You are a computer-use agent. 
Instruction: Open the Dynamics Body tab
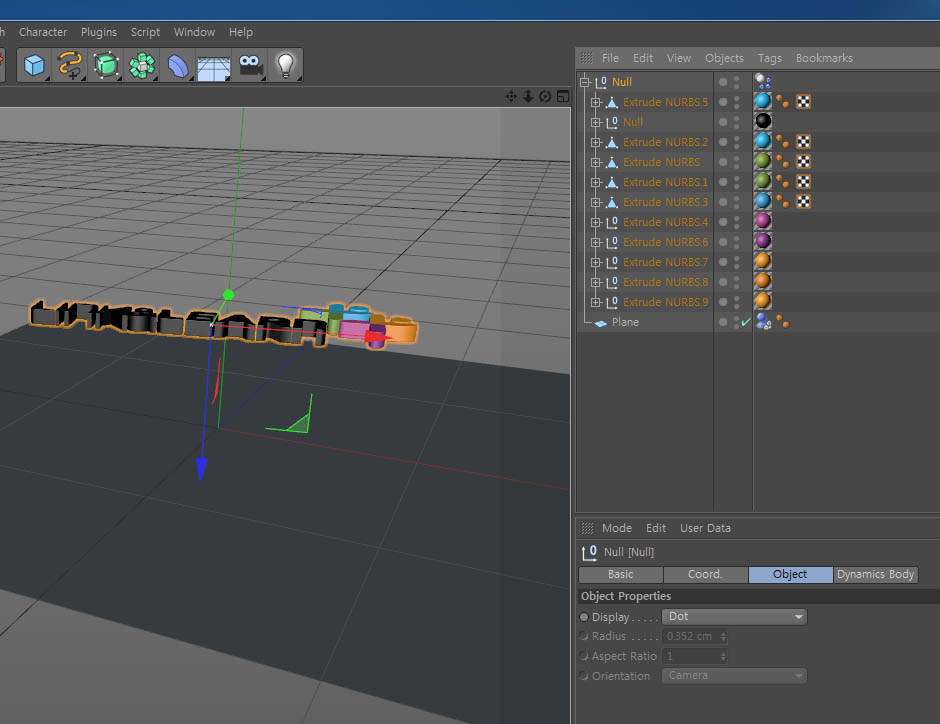pyautogui.click(x=875, y=574)
